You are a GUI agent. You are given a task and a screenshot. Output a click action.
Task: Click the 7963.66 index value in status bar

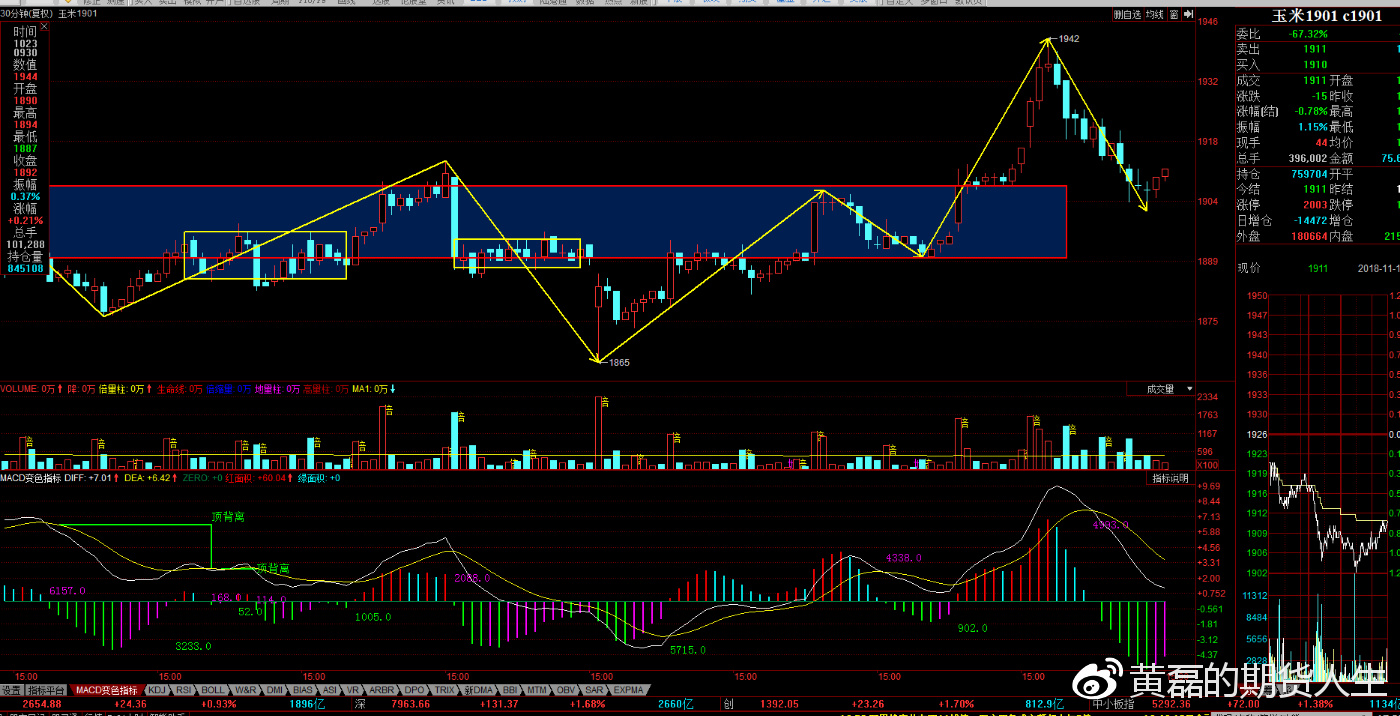[410, 704]
